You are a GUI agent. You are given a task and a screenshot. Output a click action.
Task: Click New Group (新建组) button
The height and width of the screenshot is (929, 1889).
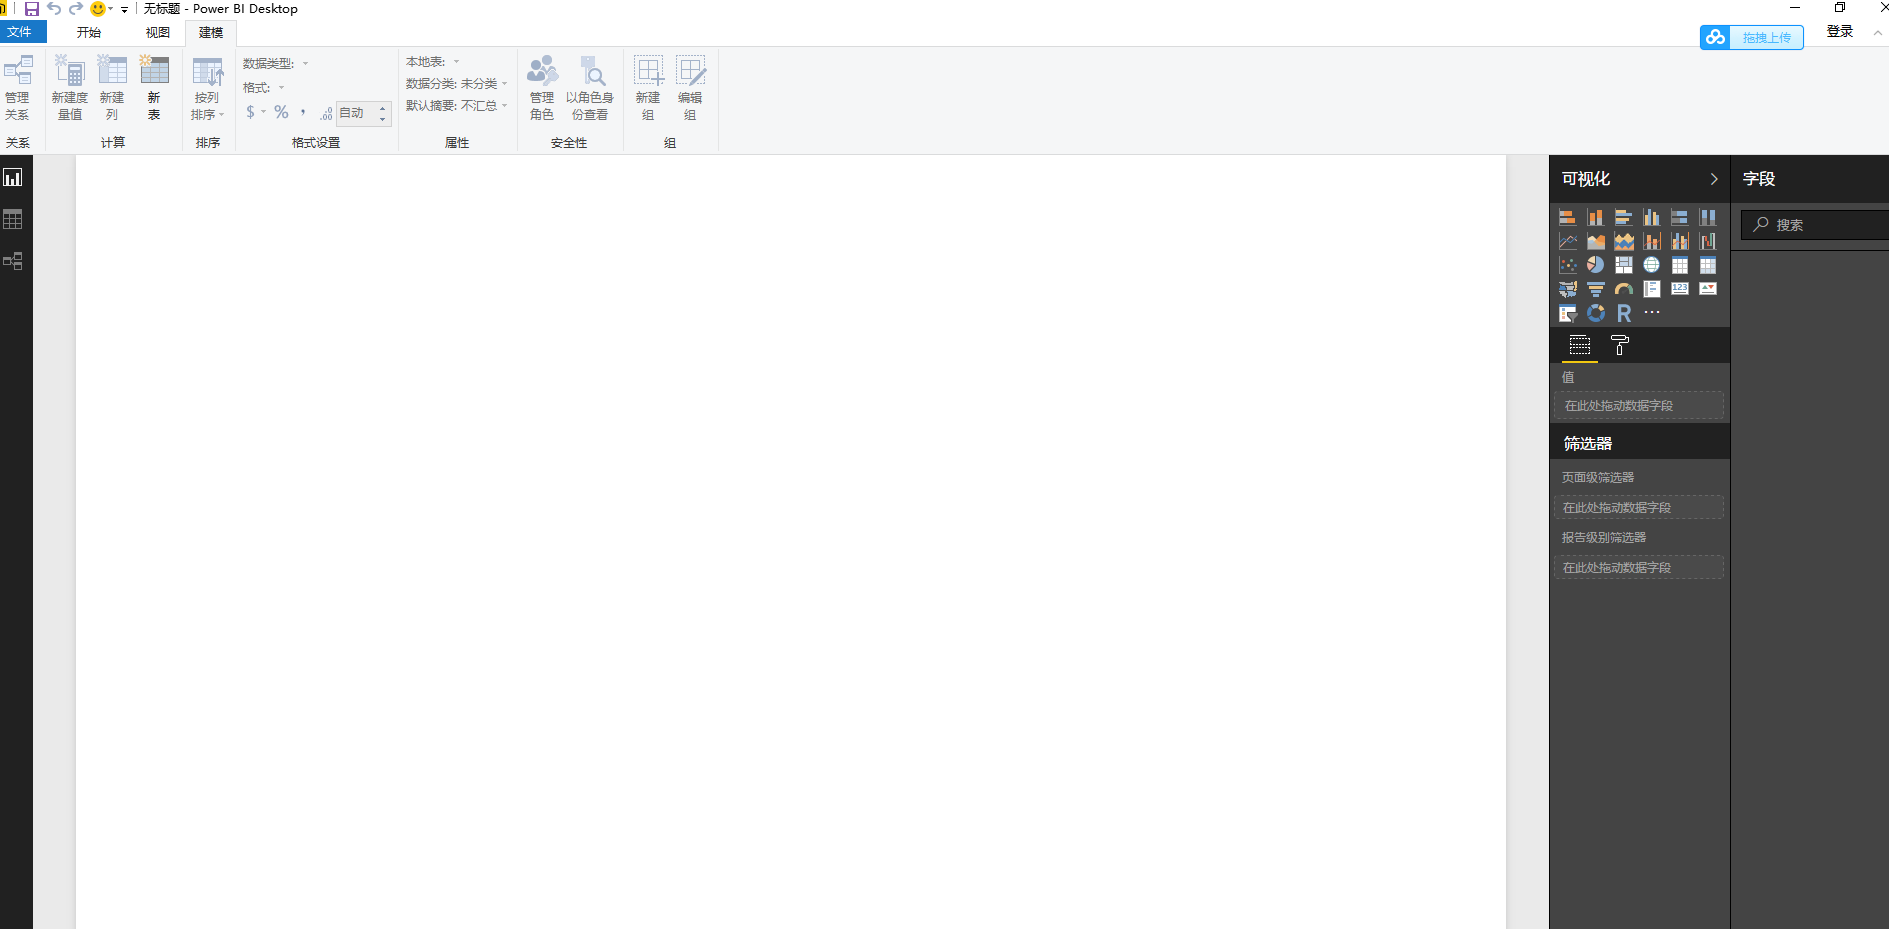pyautogui.click(x=648, y=88)
